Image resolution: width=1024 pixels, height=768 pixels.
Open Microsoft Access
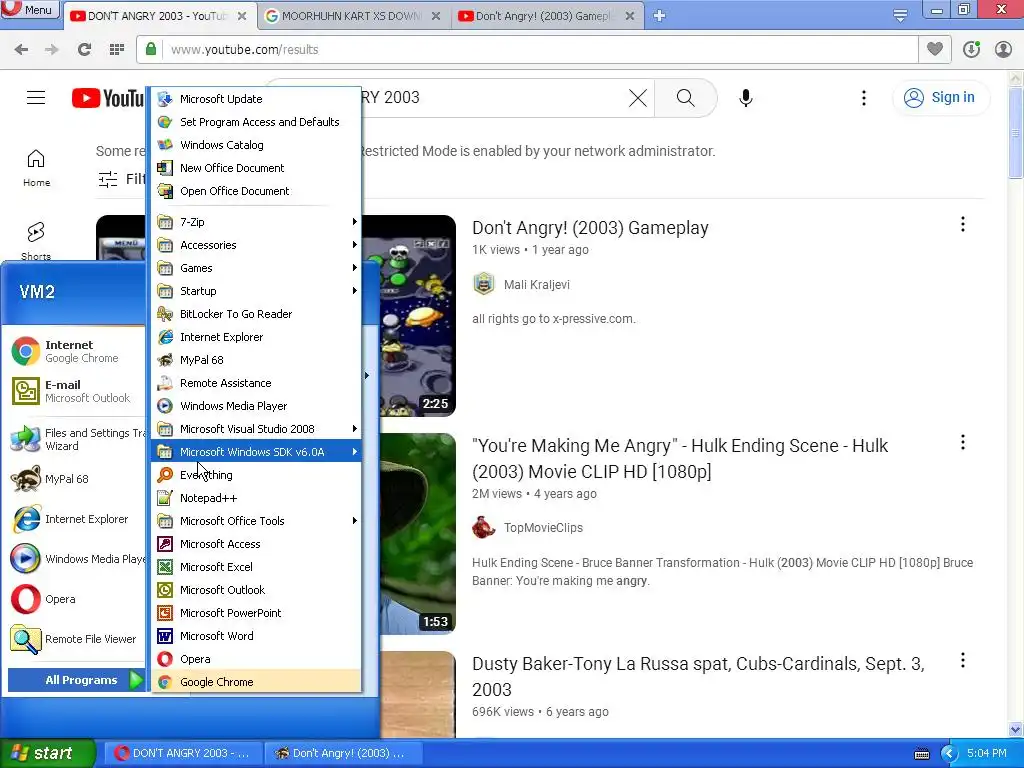click(x=256, y=543)
